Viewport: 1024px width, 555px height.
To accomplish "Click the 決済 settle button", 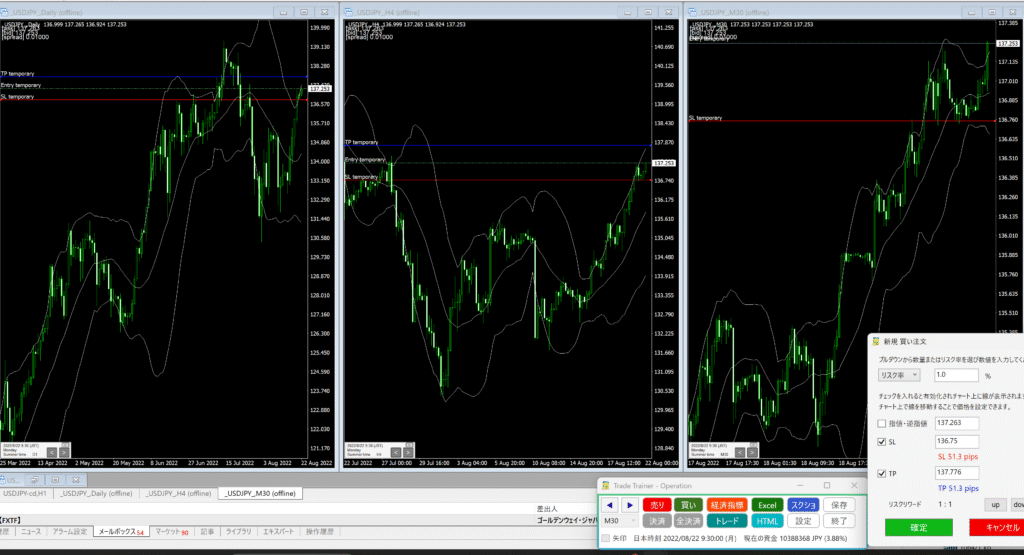I will (657, 521).
